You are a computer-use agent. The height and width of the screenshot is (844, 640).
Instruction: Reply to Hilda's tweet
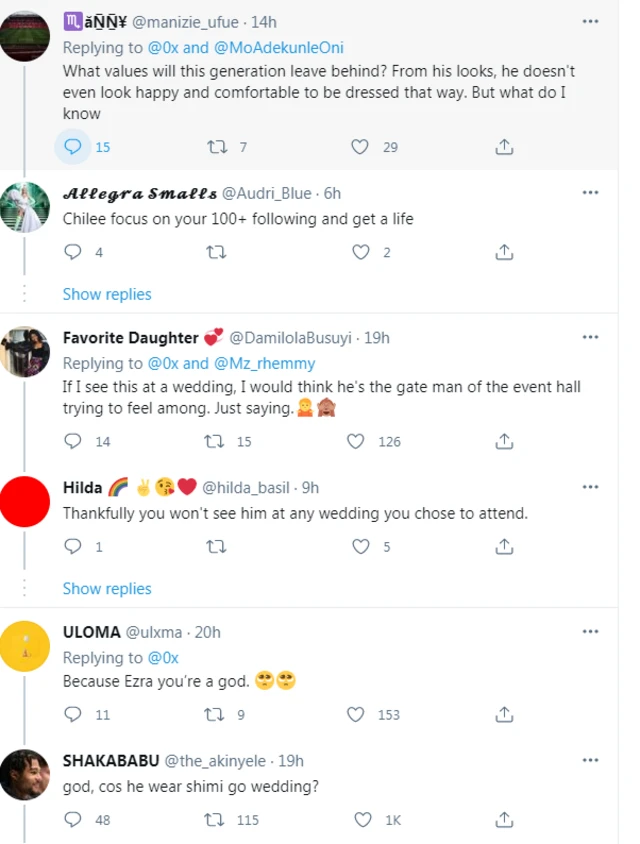point(72,546)
